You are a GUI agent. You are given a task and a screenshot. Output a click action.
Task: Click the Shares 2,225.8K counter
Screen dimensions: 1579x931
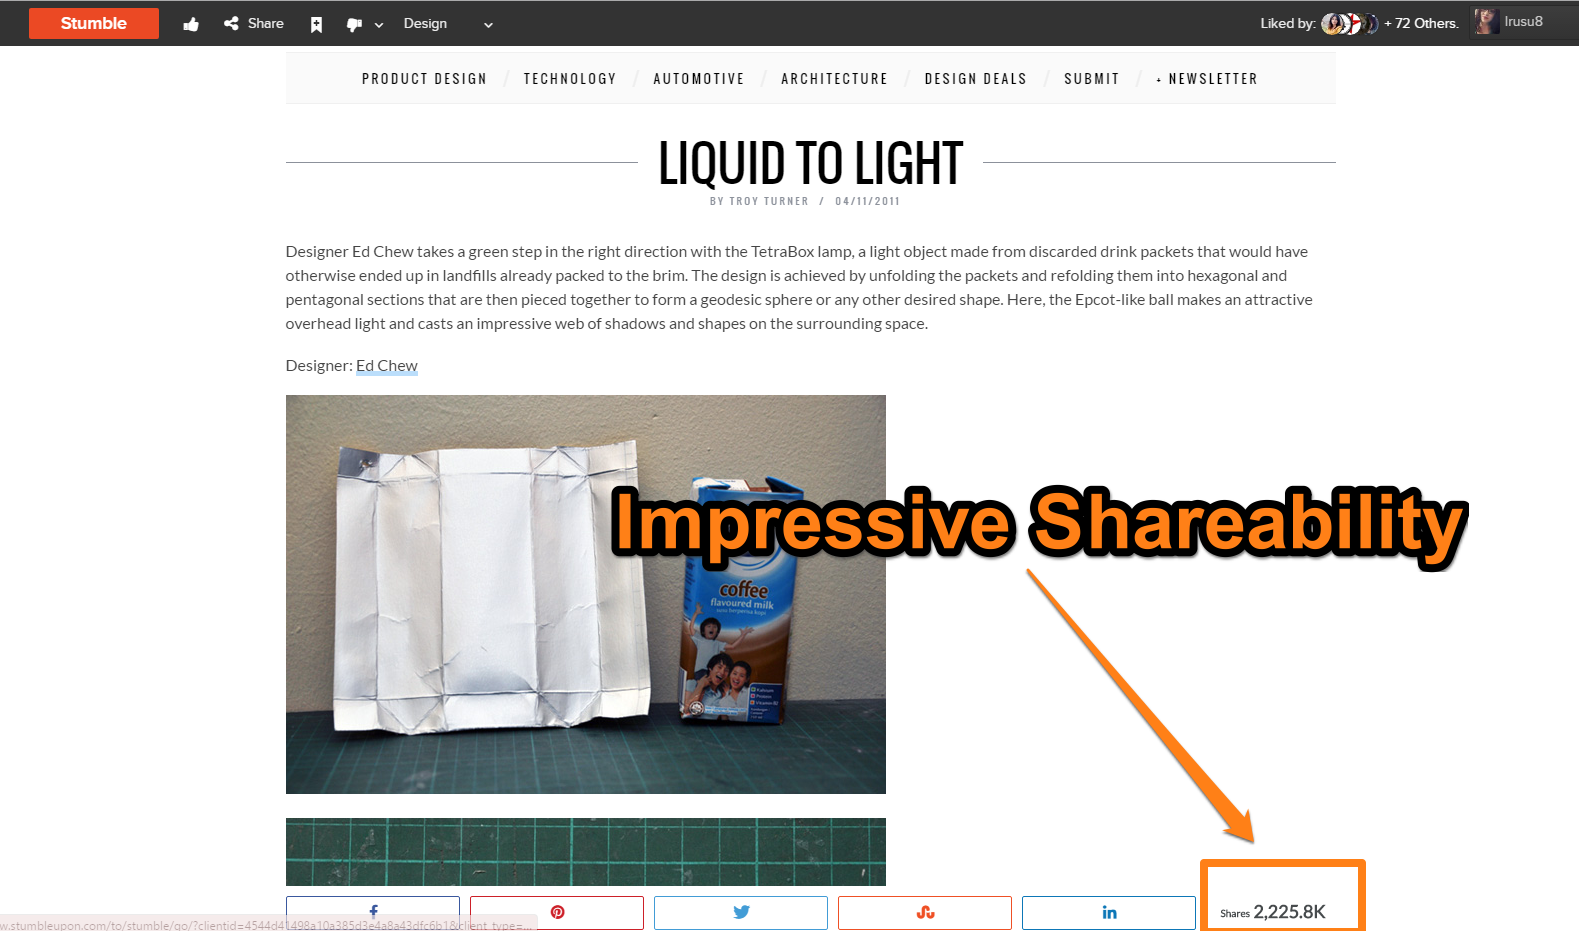[x=1273, y=912]
